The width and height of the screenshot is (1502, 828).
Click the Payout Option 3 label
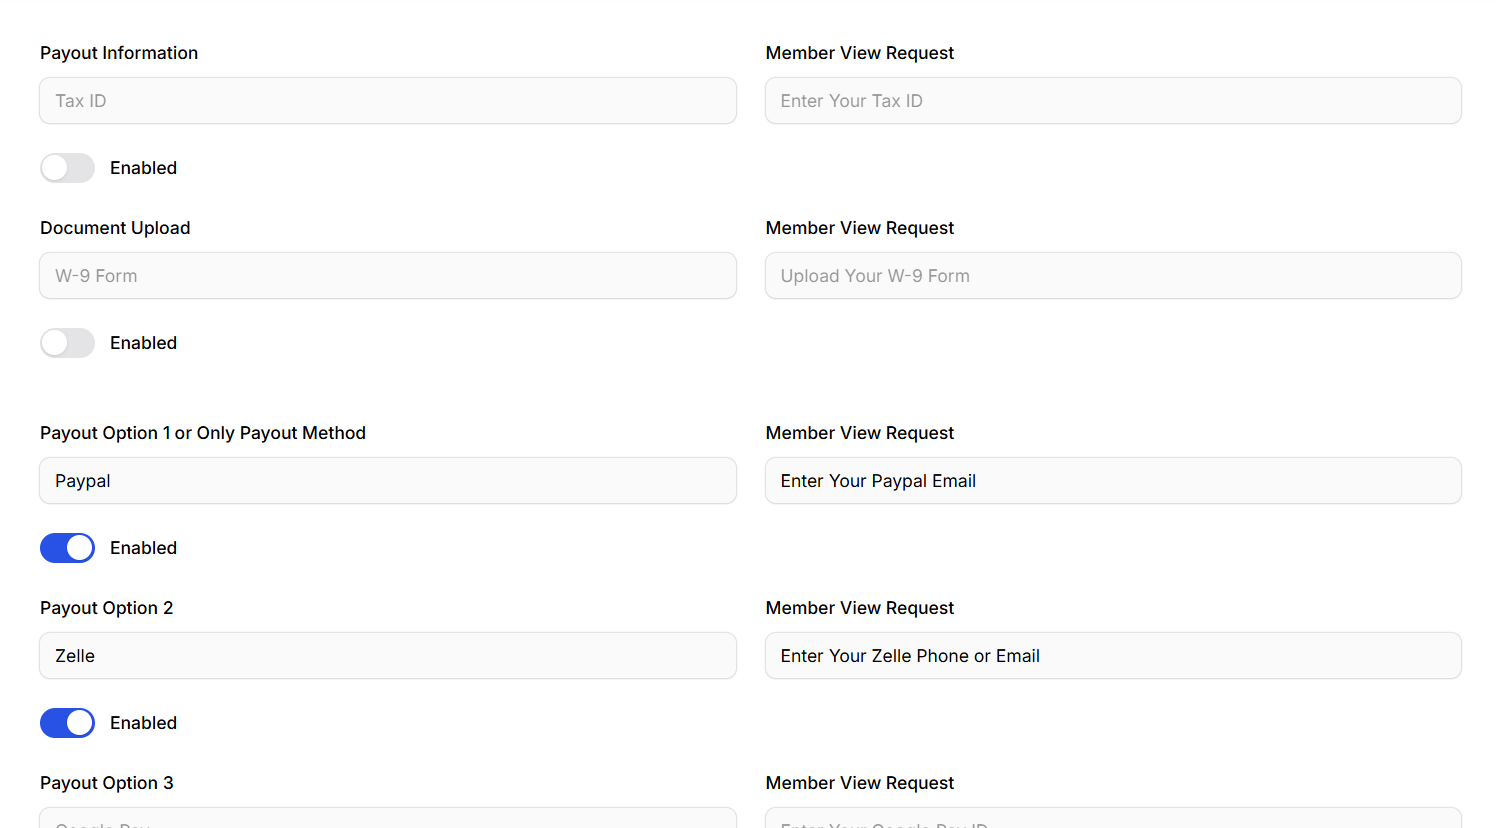tap(106, 783)
